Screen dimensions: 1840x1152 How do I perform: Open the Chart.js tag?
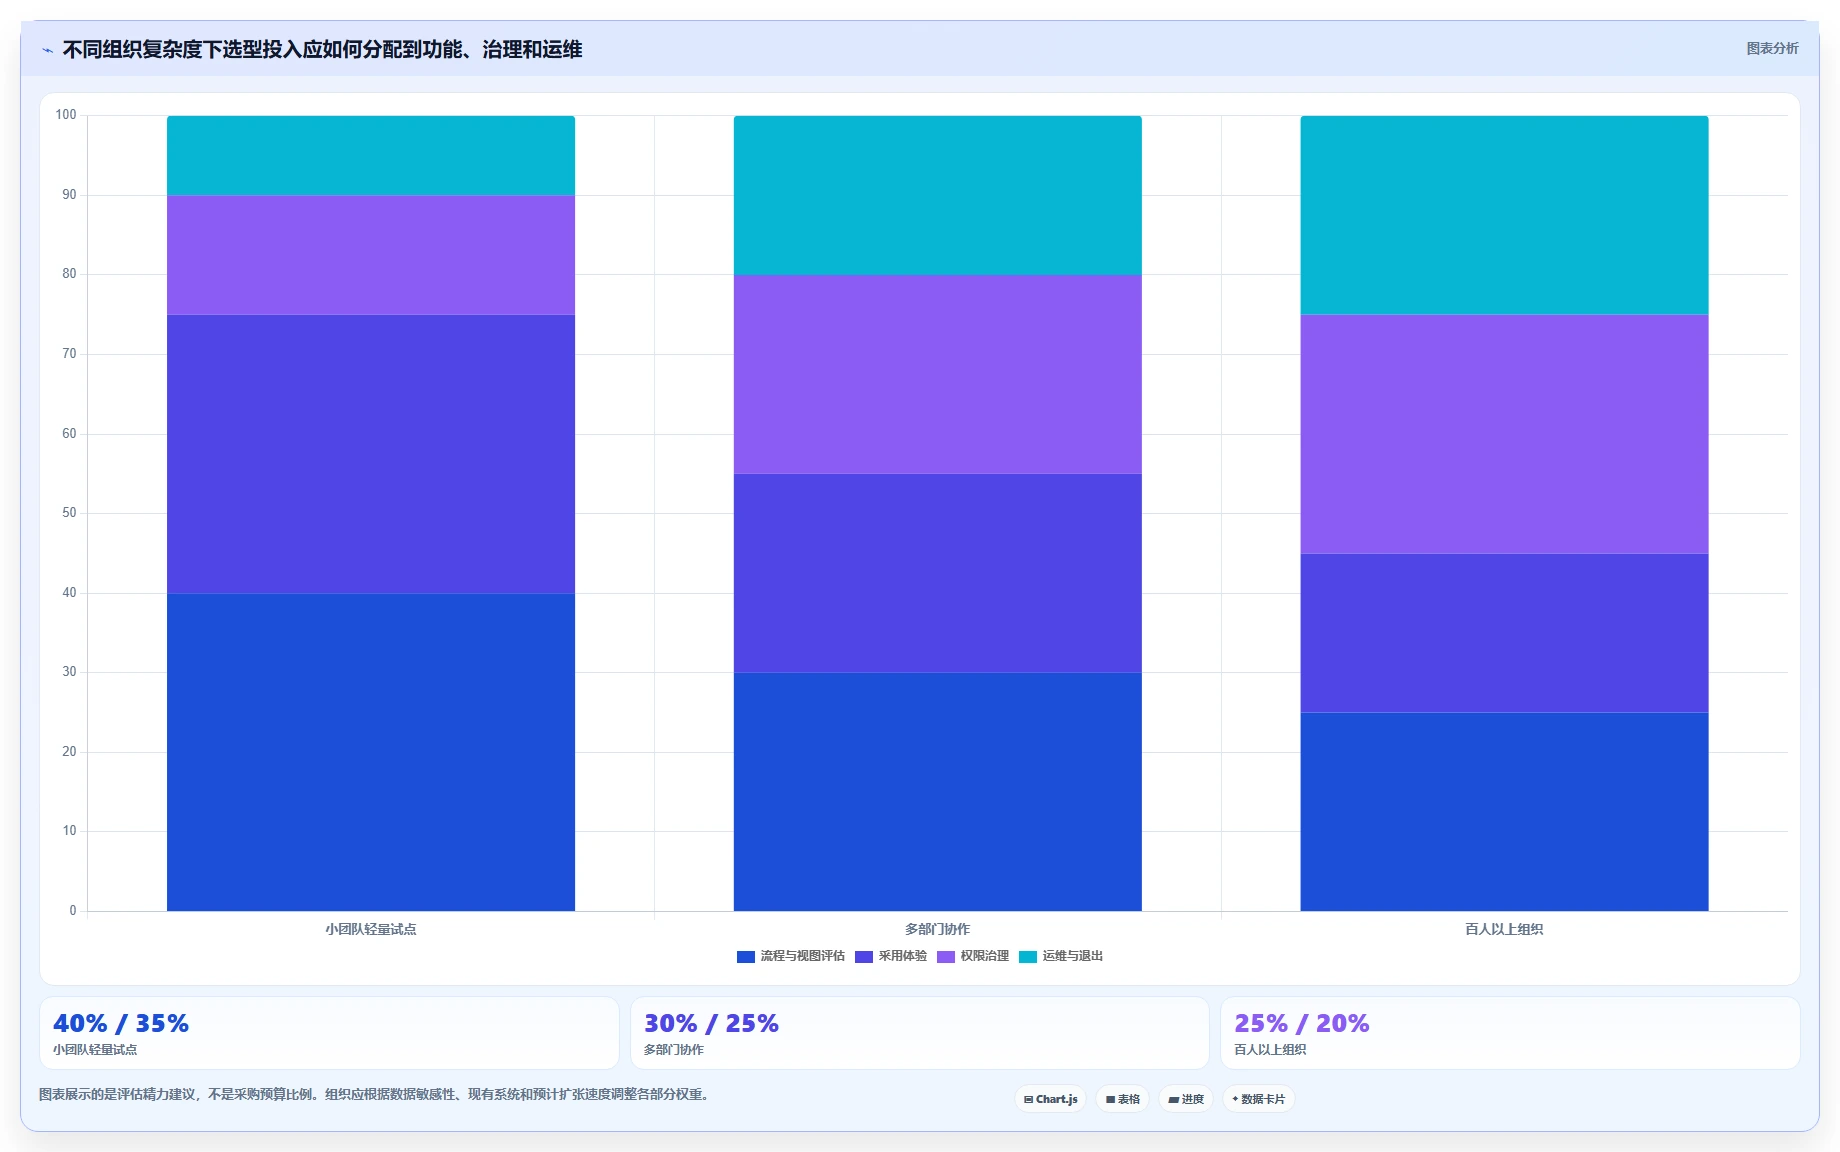click(x=1050, y=1099)
